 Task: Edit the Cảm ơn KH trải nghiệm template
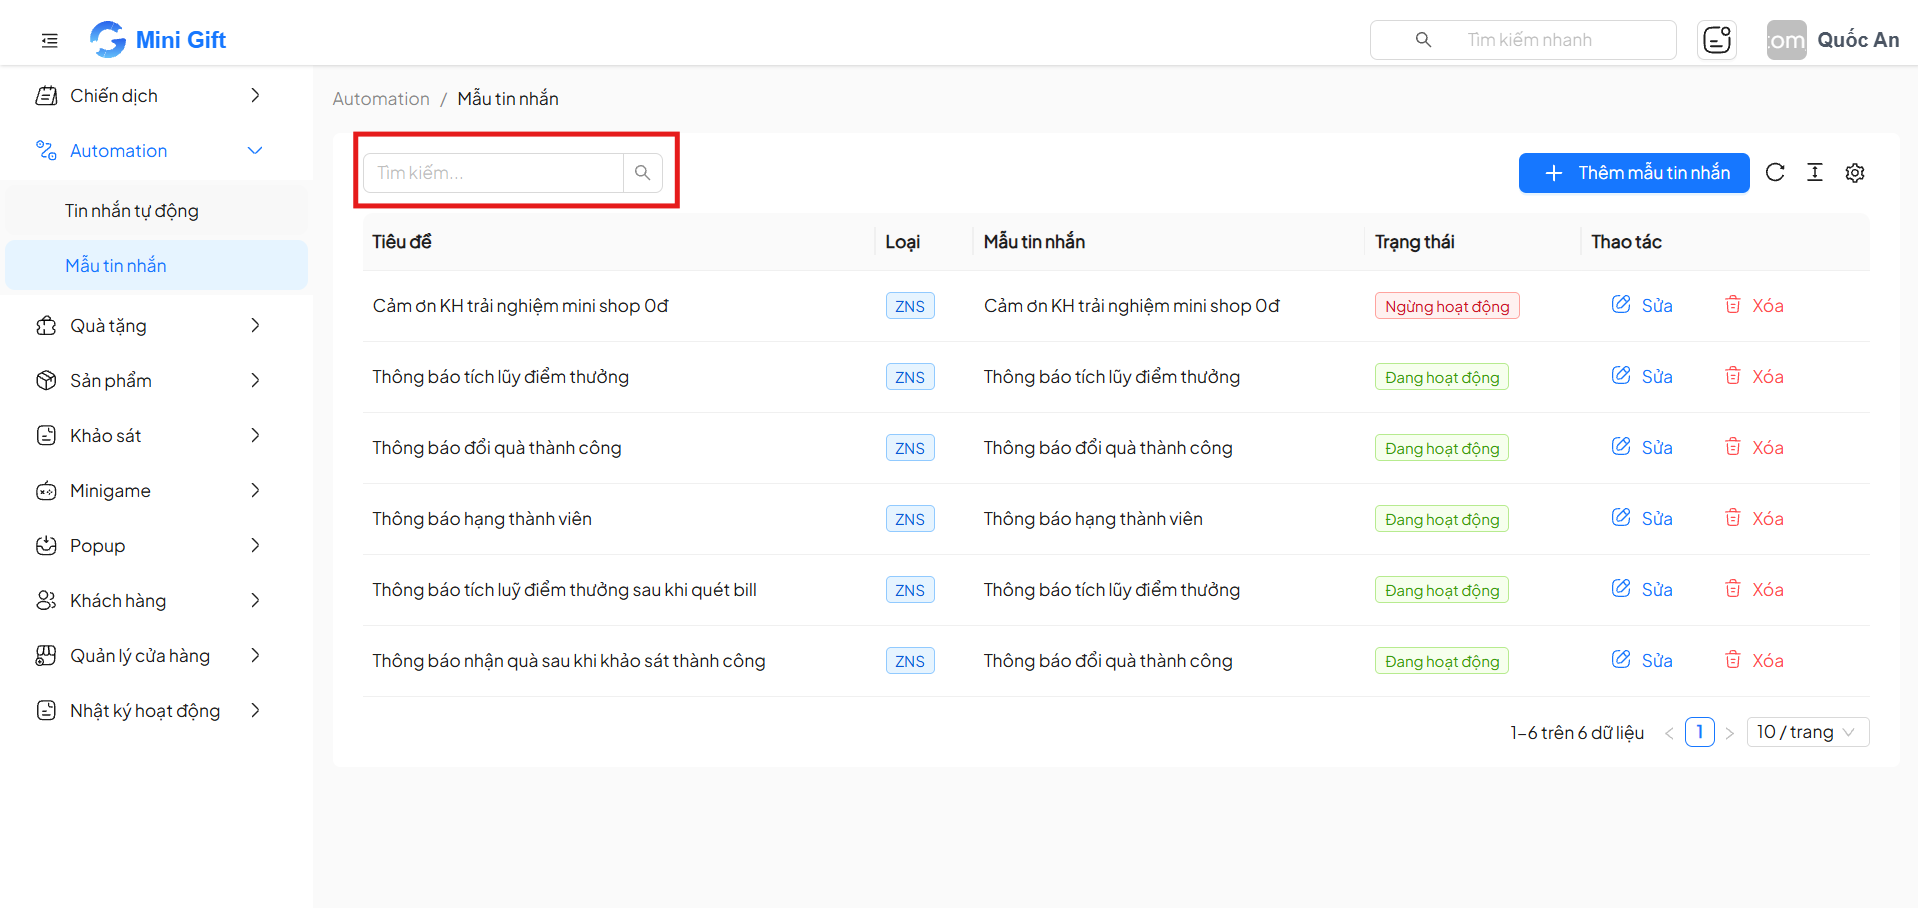click(1642, 305)
